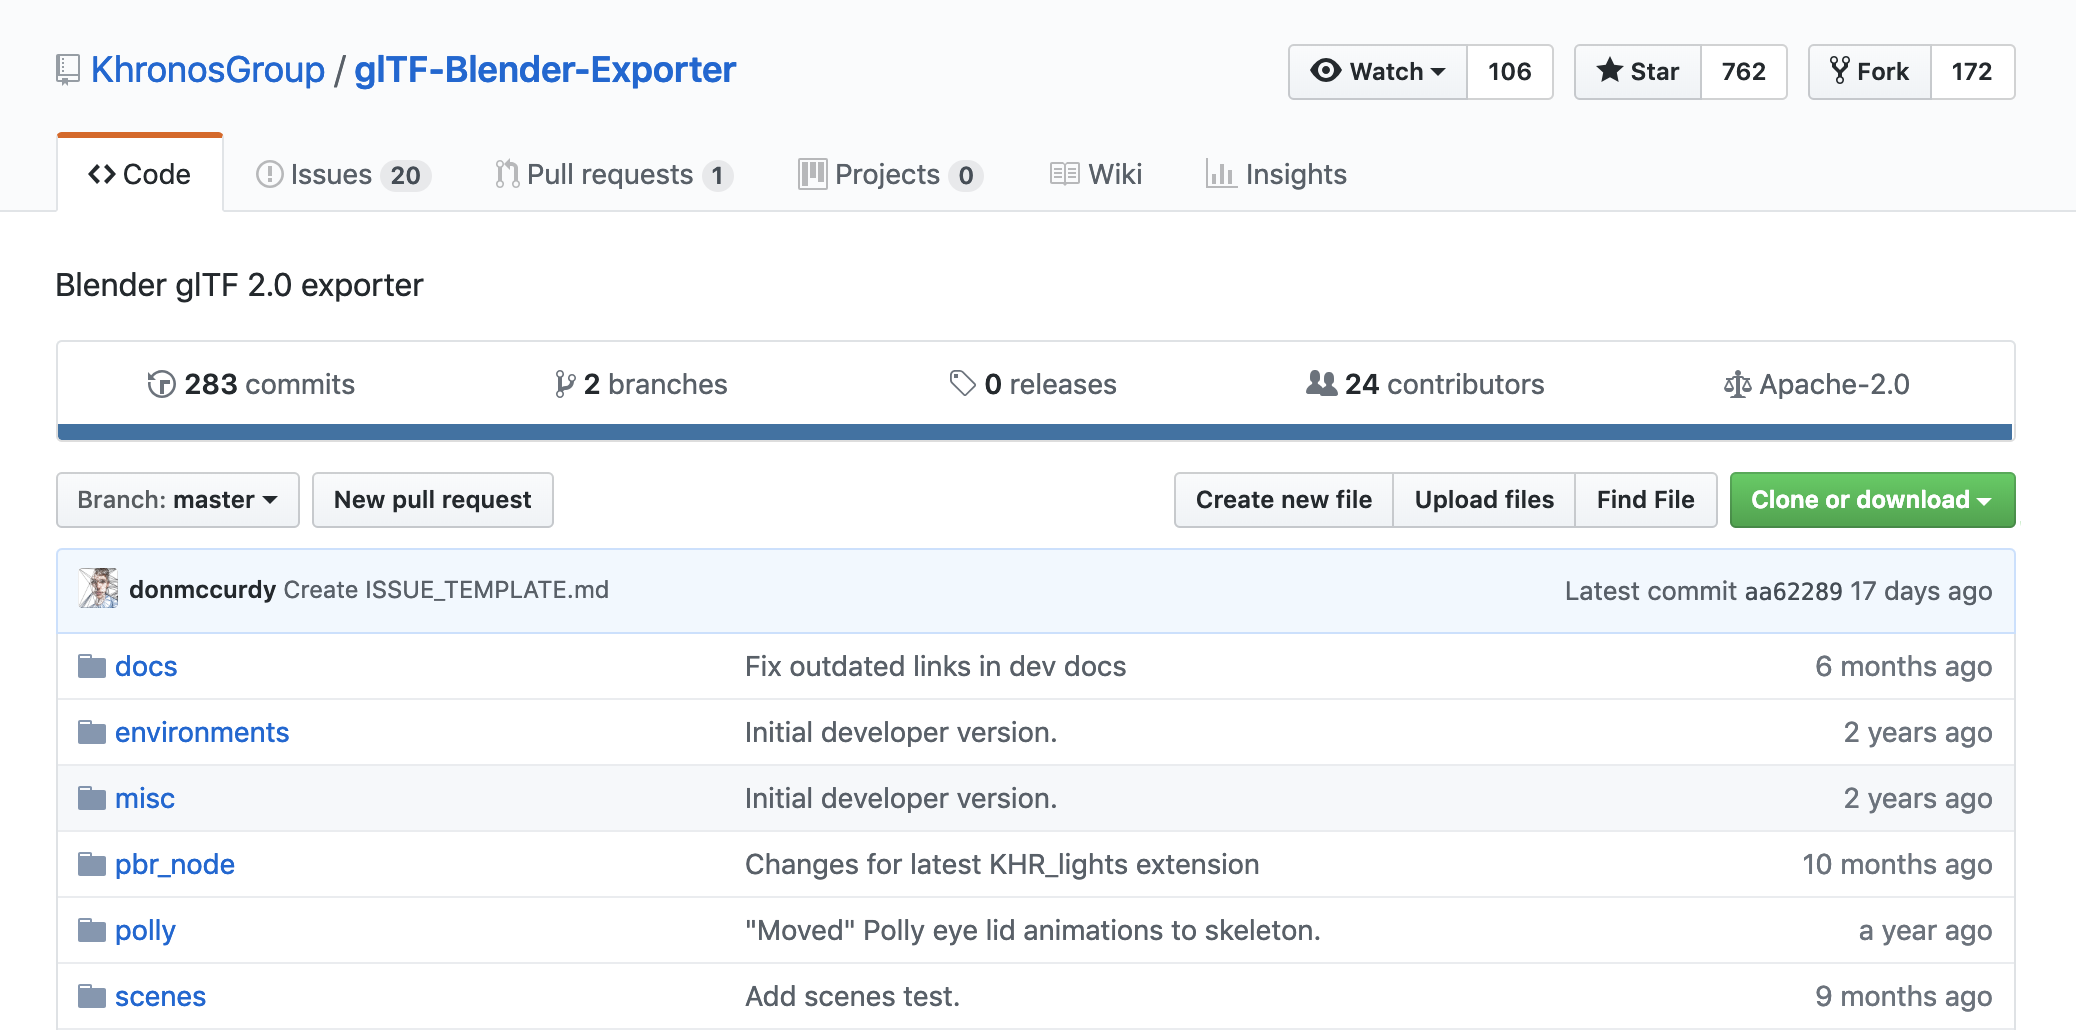Click the blue language statistics bar
Viewport: 2076px width, 1030px height.
tap(1035, 432)
